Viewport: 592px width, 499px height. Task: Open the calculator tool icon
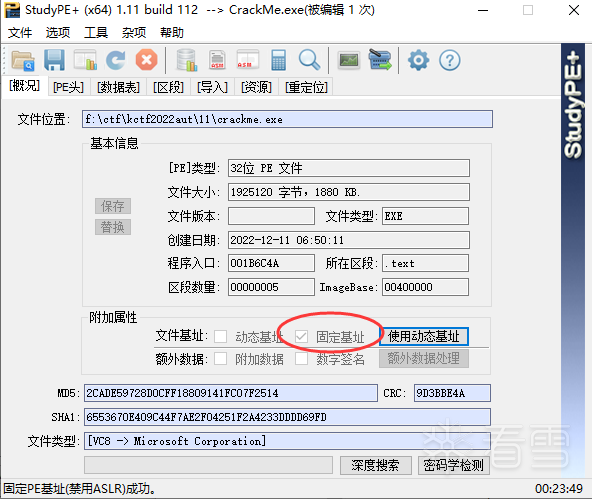click(278, 60)
